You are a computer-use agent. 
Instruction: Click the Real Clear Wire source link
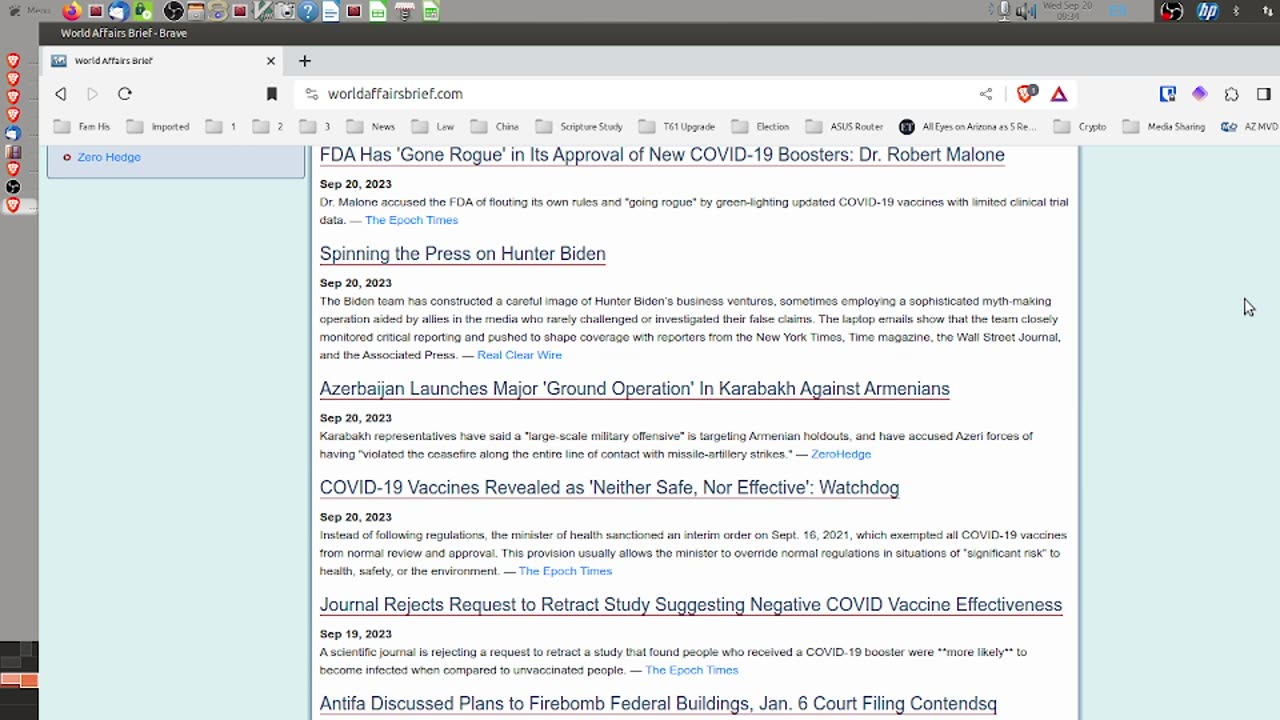click(x=519, y=355)
